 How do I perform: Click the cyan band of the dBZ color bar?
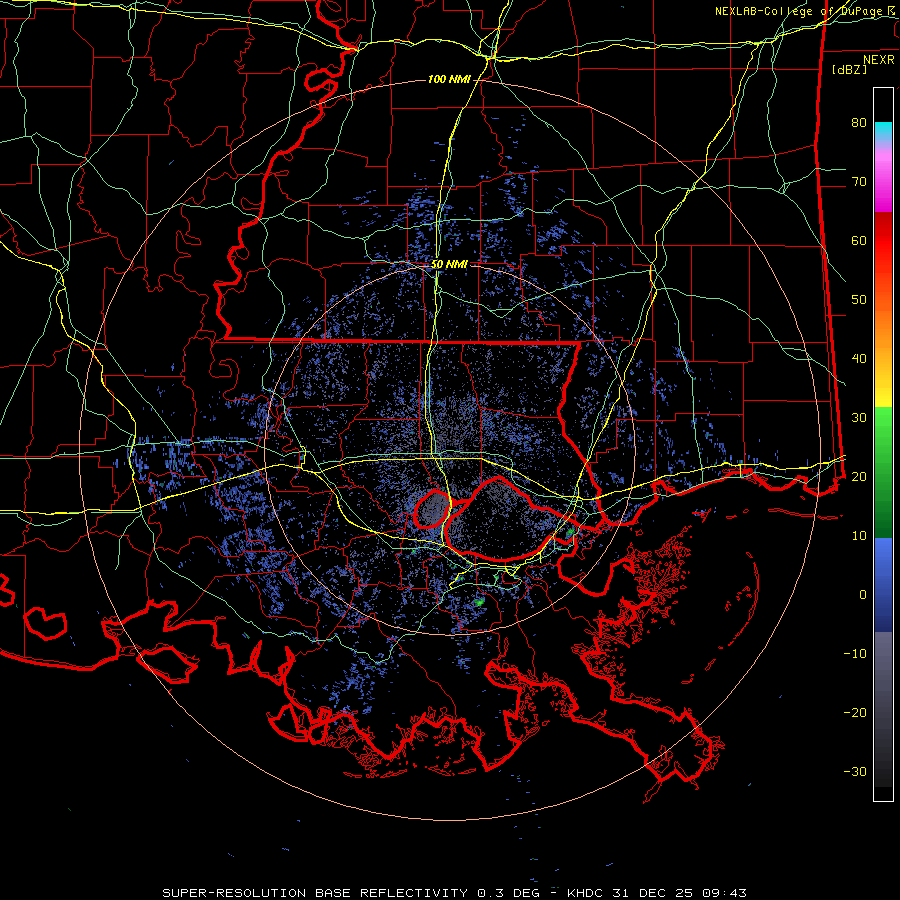883,132
